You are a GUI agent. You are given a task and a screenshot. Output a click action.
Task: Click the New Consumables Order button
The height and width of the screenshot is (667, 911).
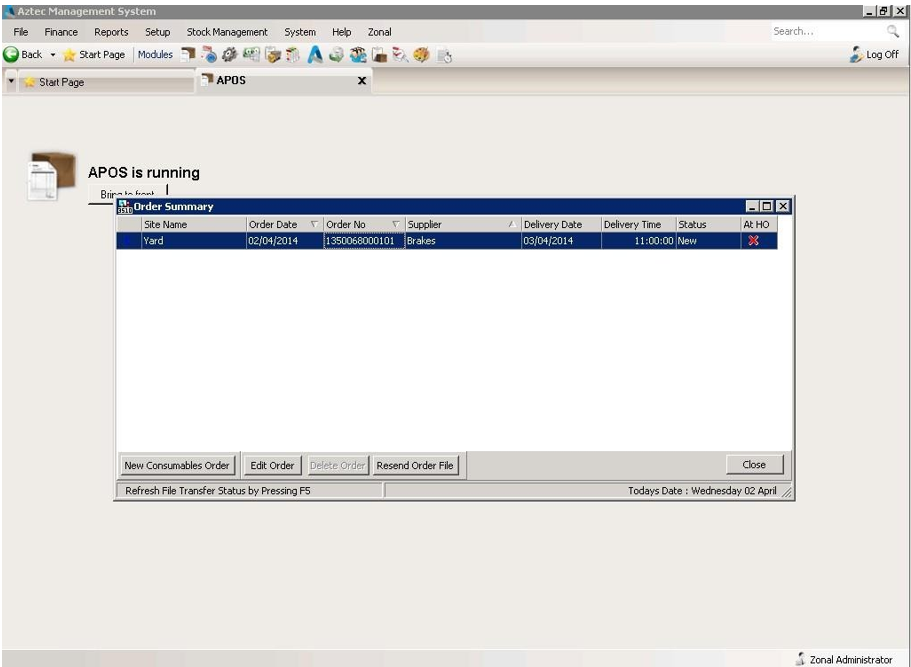[x=177, y=465]
